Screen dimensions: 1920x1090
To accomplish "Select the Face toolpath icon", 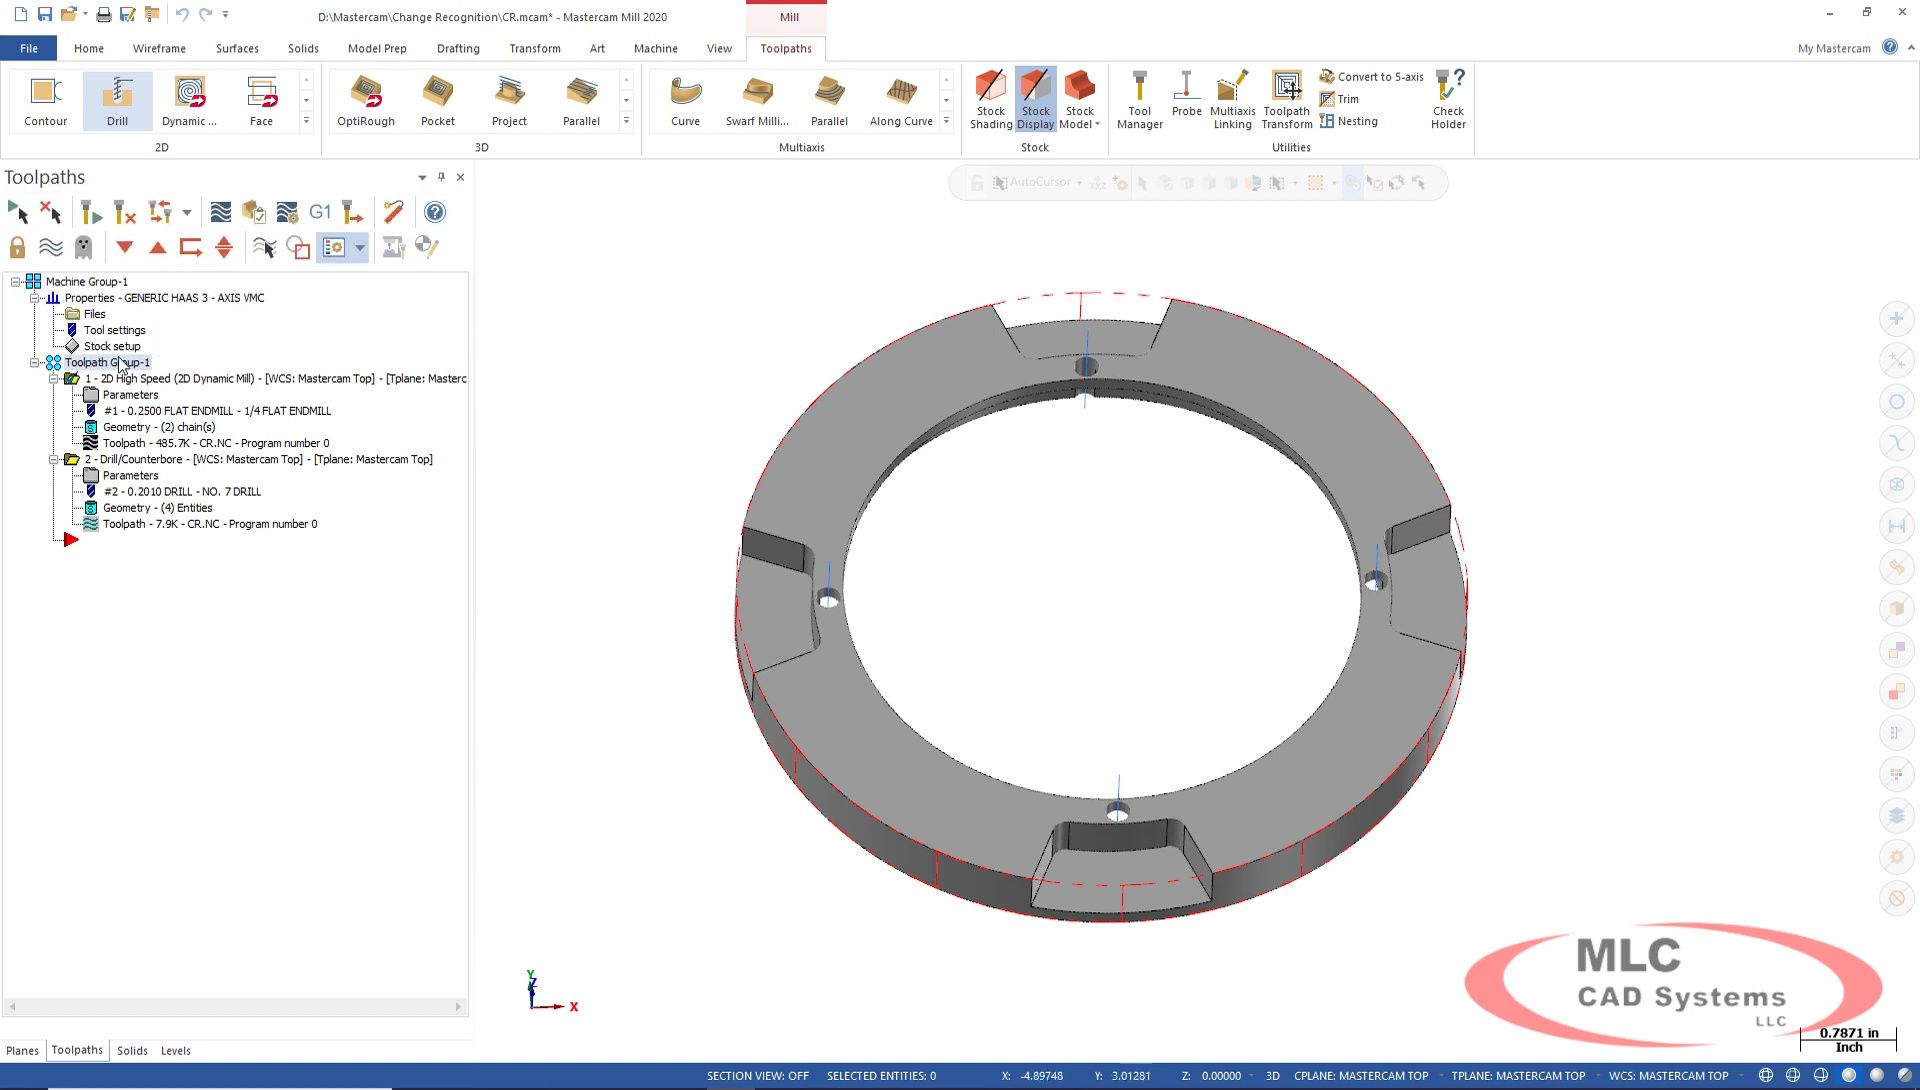I will (261, 101).
